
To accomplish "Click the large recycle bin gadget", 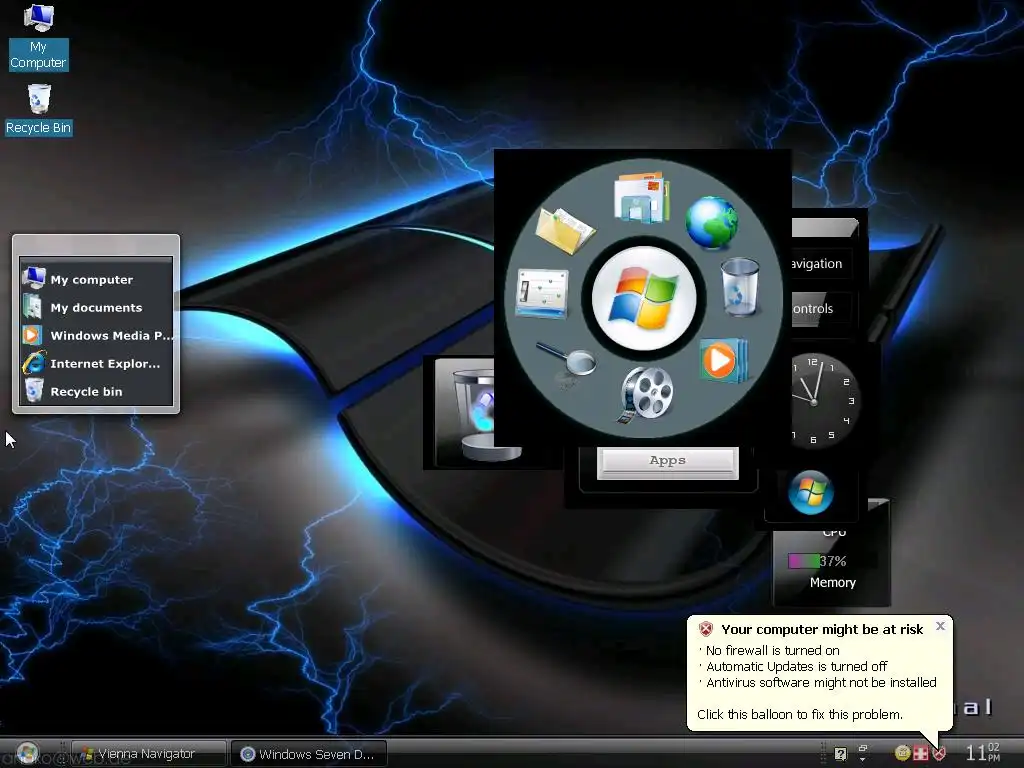I will (x=465, y=412).
